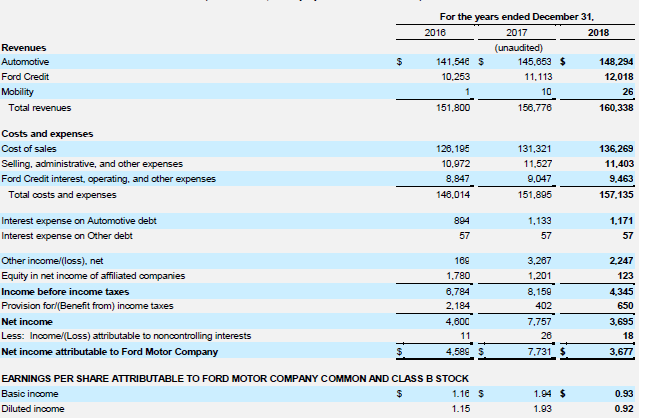Viewport: 657px width, 418px height.
Task: Click Total revenues 2018 value 160,338
Action: [x=616, y=108]
